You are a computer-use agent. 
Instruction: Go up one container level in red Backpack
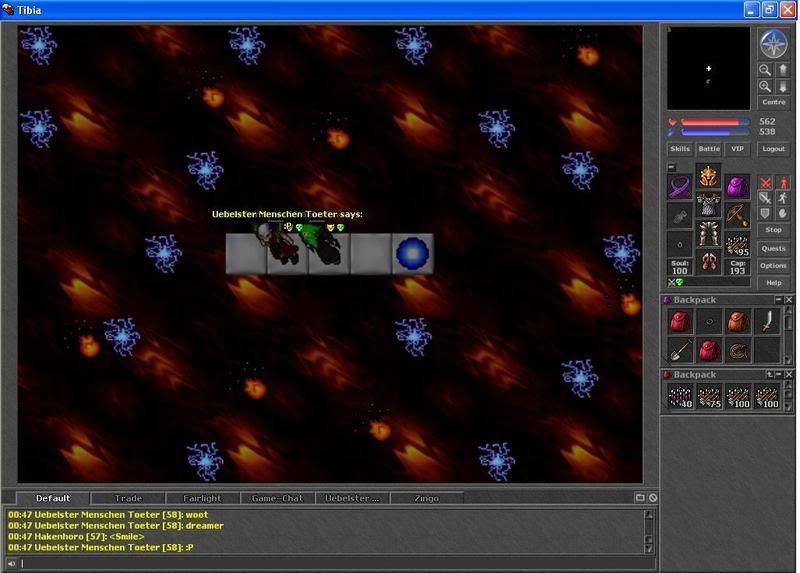pos(769,375)
